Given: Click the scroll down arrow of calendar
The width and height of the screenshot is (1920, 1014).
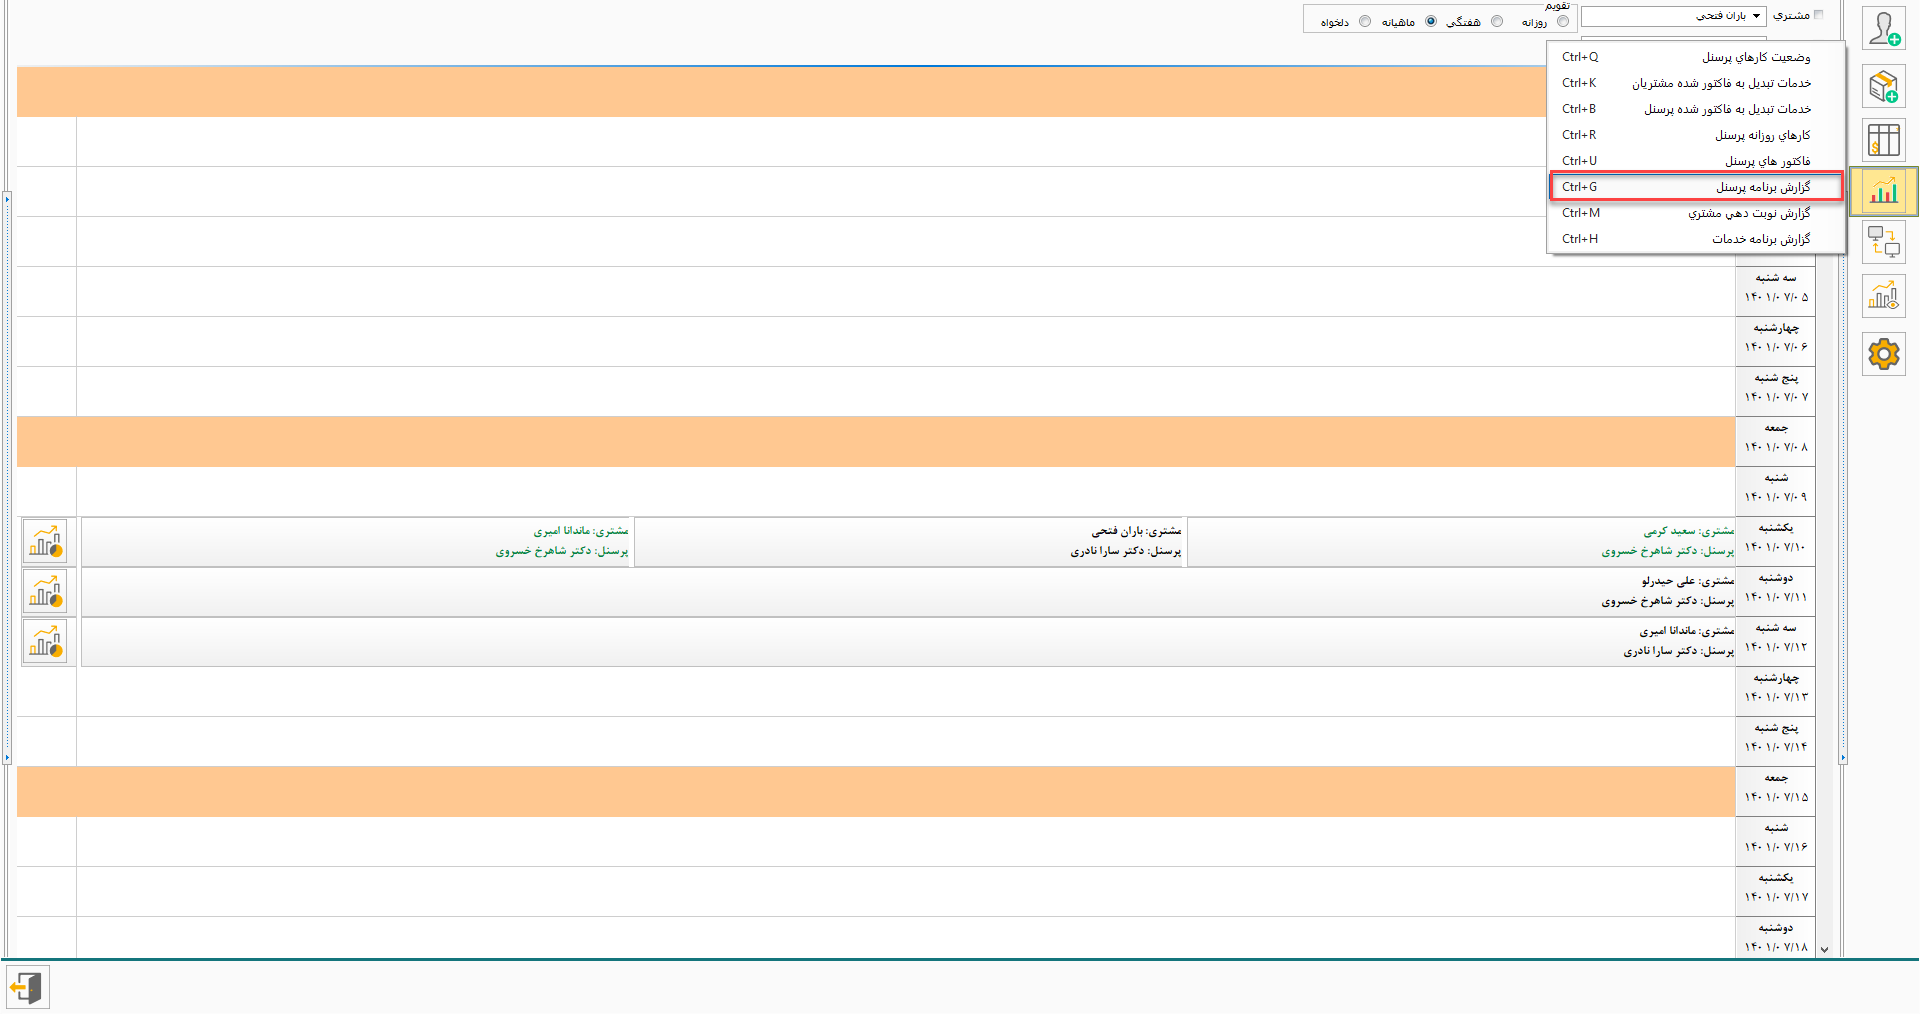Looking at the screenshot, I should [1824, 950].
